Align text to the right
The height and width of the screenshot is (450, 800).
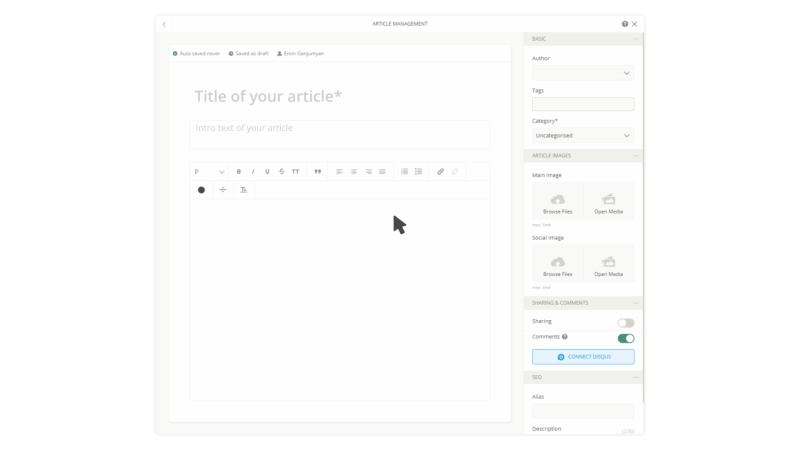coord(368,172)
